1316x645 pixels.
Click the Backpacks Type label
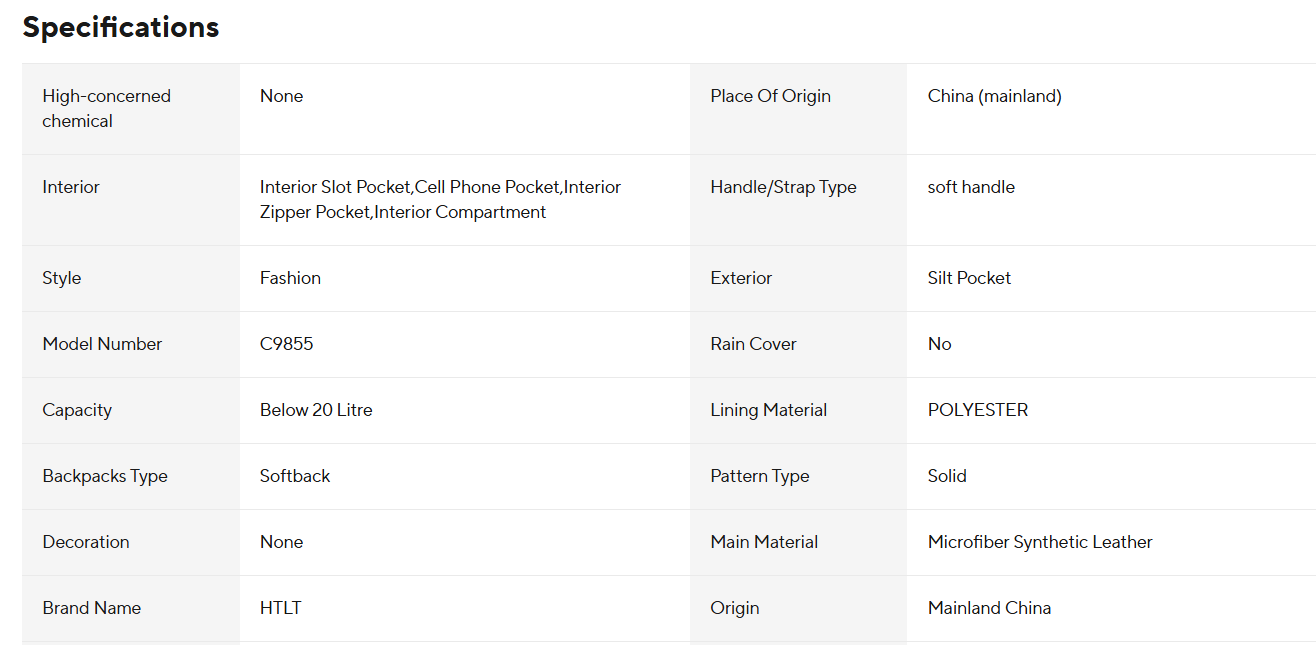tap(105, 476)
